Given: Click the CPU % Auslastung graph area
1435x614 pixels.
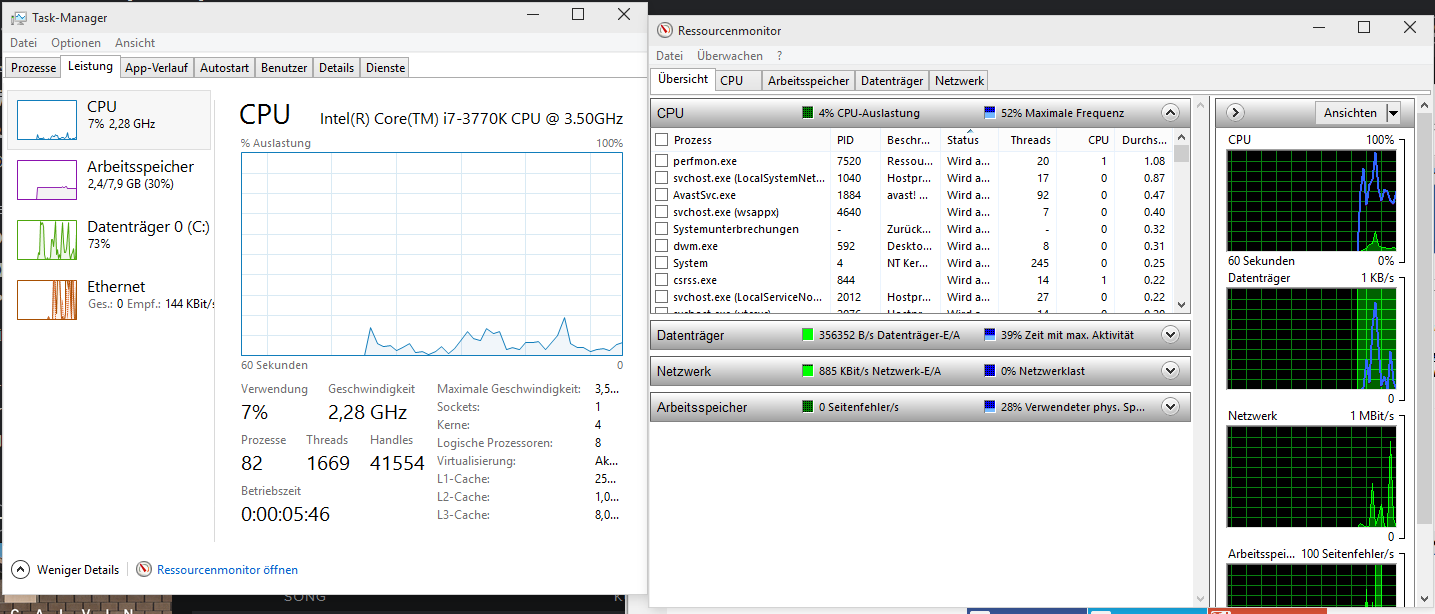Looking at the screenshot, I should 432,253.
